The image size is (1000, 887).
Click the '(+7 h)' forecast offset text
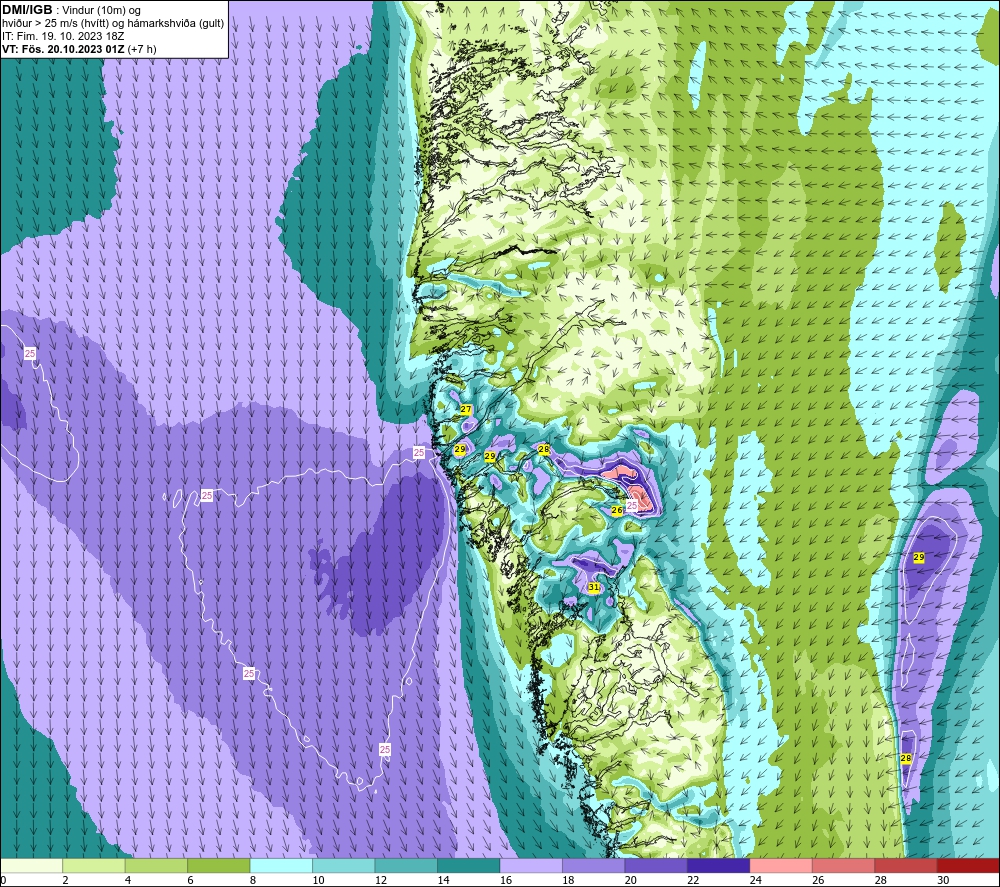point(142,49)
